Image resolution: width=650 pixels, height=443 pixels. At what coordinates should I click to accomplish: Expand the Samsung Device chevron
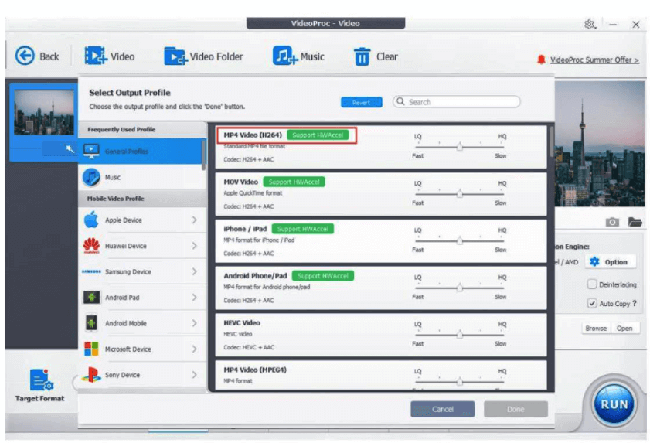click(194, 271)
